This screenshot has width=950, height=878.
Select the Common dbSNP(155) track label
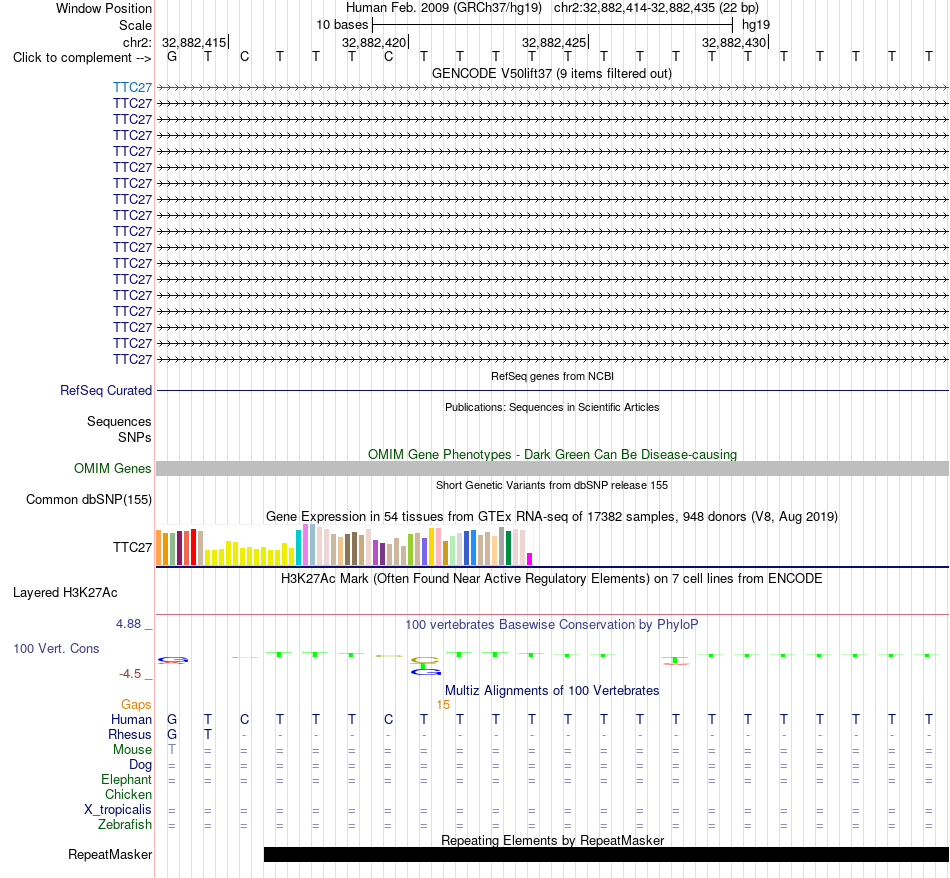88,499
